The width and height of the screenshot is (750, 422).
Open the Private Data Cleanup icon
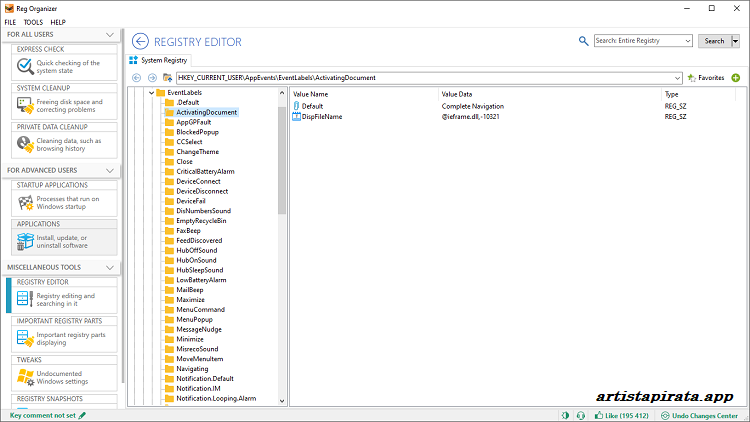[x=25, y=144]
